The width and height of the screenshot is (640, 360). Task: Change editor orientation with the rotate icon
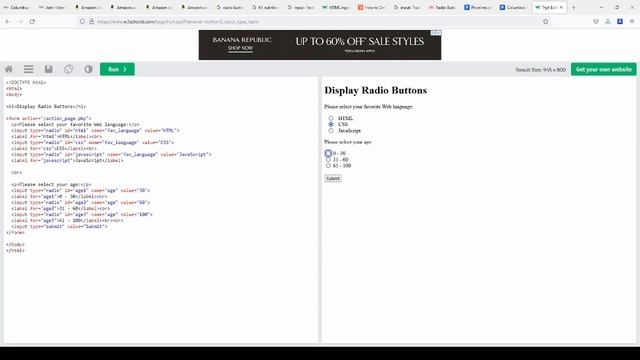click(x=69, y=69)
